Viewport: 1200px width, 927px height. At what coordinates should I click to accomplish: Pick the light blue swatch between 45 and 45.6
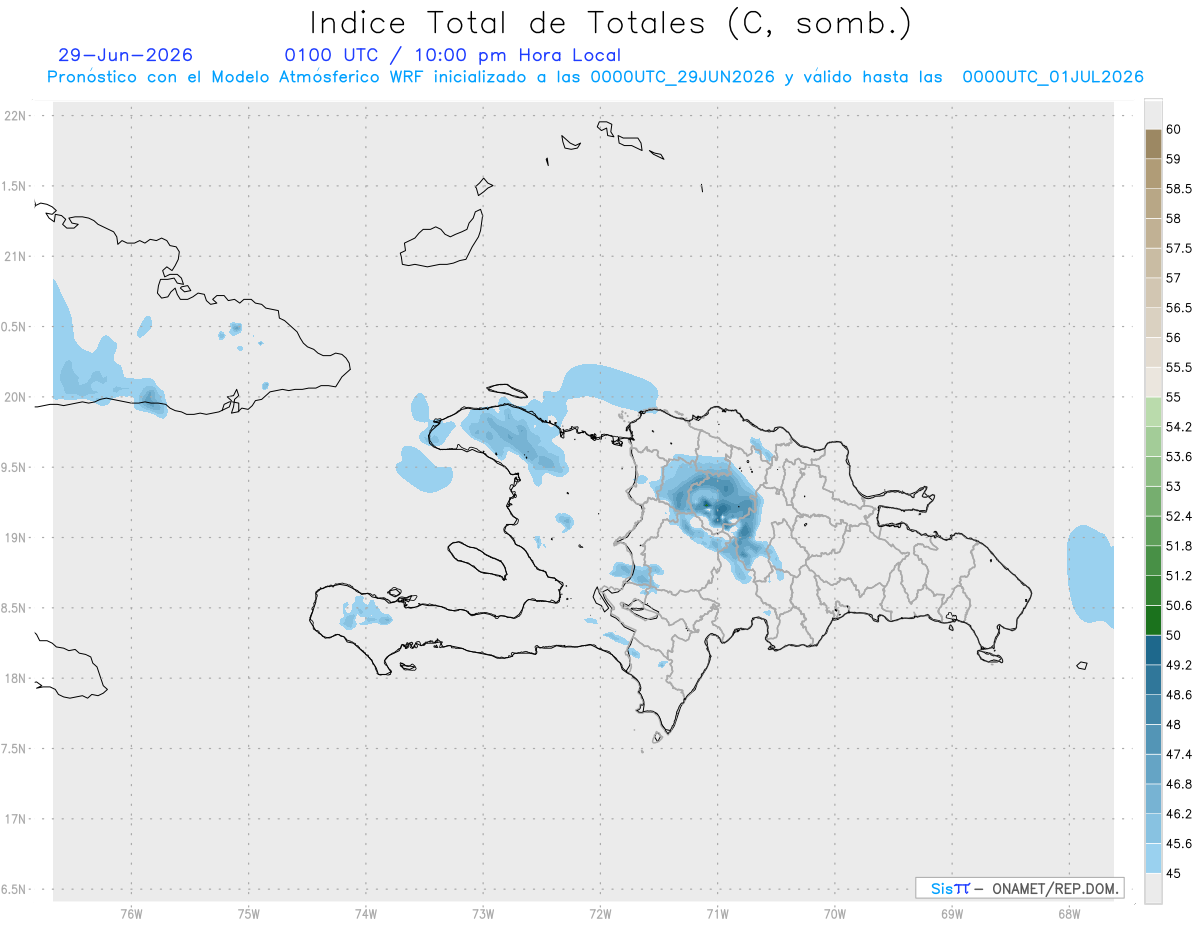pyautogui.click(x=1153, y=859)
